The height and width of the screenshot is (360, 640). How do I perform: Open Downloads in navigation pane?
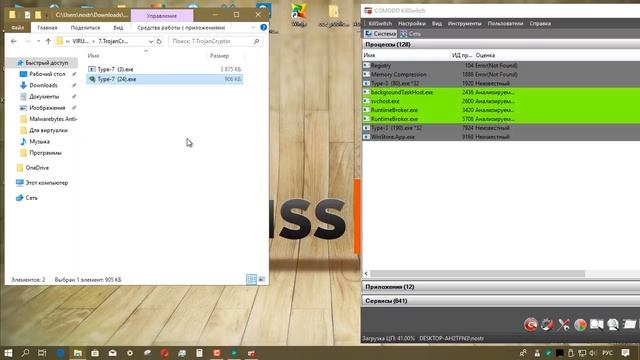(43, 85)
